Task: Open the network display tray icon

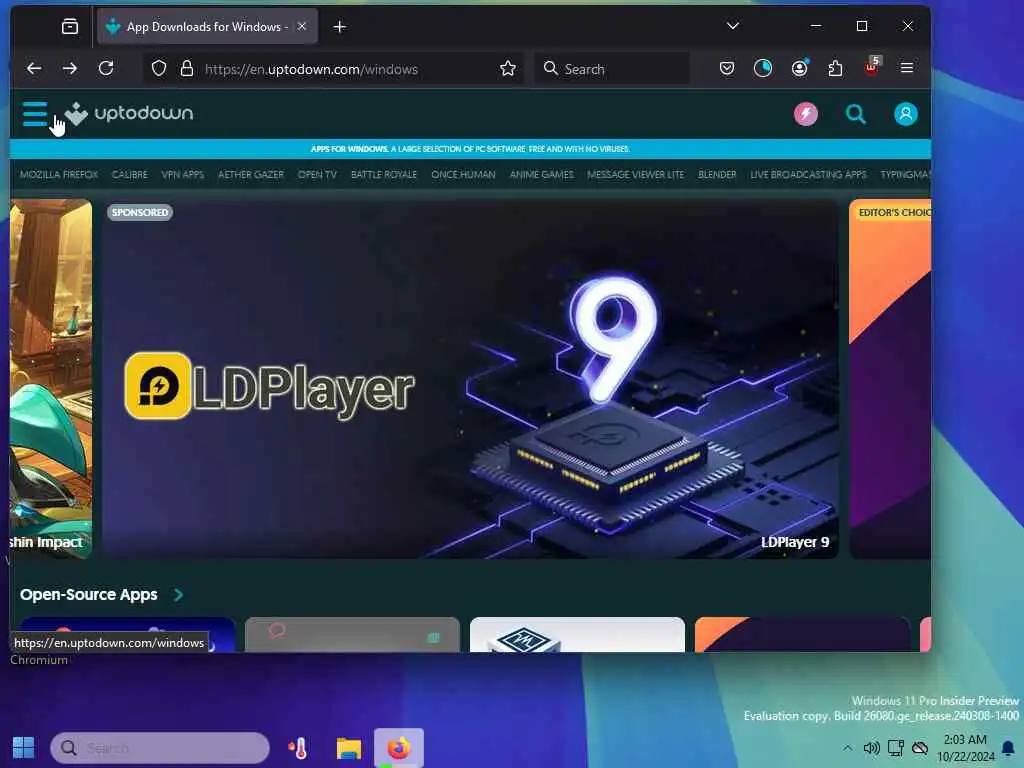Action: [895, 748]
